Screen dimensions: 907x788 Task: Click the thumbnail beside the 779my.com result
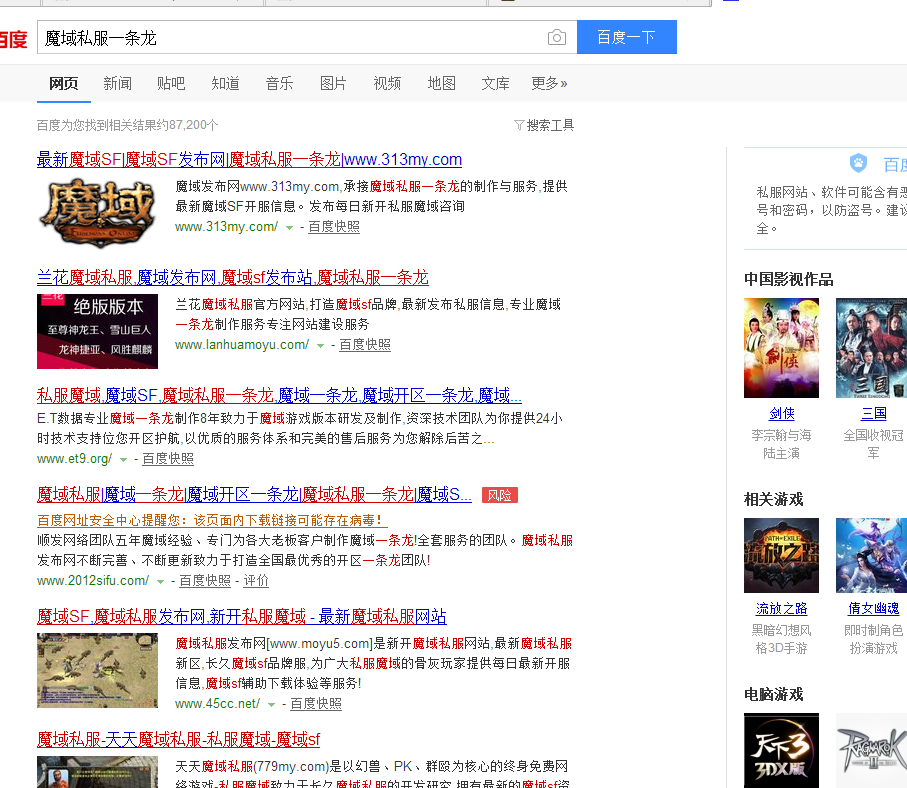pyautogui.click(x=97, y=772)
